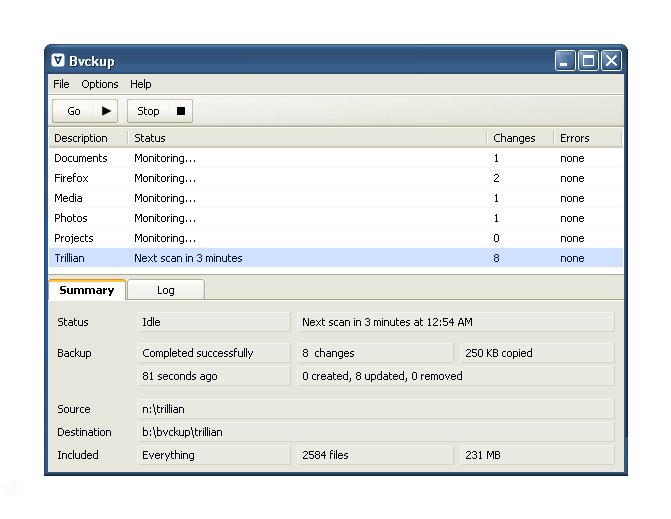
Task: Click the '8 changes' summary field
Action: (x=375, y=353)
